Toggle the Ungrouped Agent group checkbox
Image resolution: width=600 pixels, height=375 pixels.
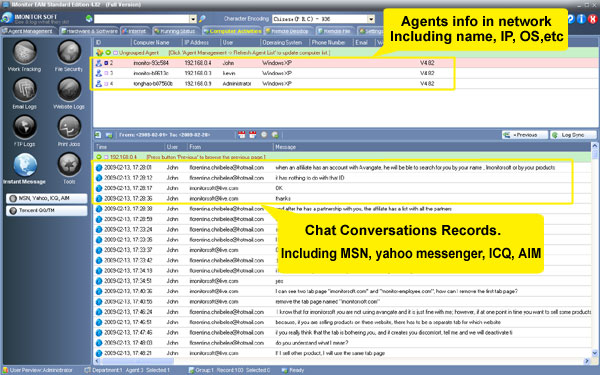(x=115, y=52)
